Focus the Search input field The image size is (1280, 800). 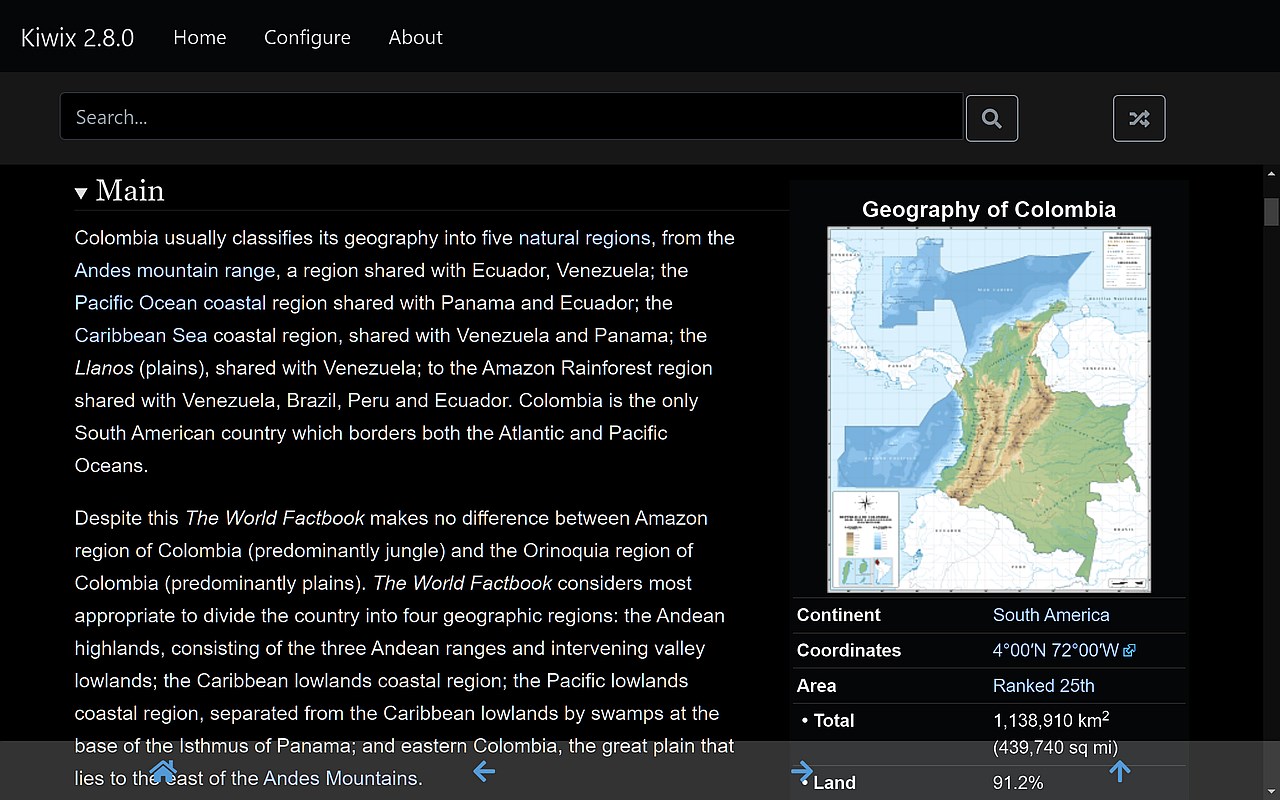point(511,117)
